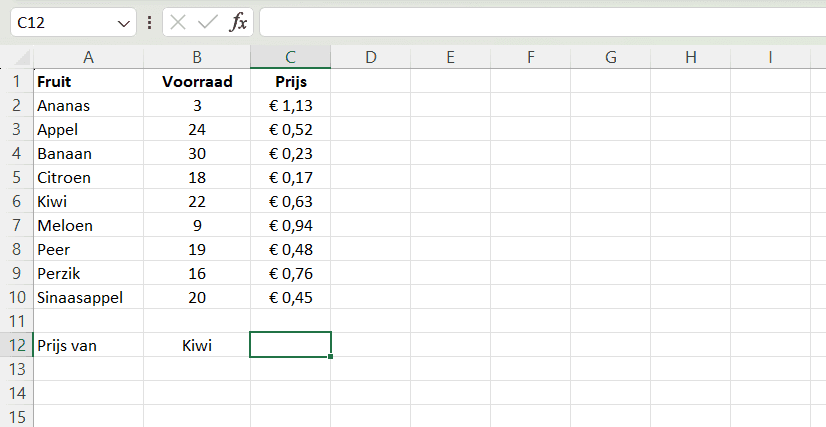Screen dimensions: 826x427
Task: Select column F header
Action: (530, 57)
